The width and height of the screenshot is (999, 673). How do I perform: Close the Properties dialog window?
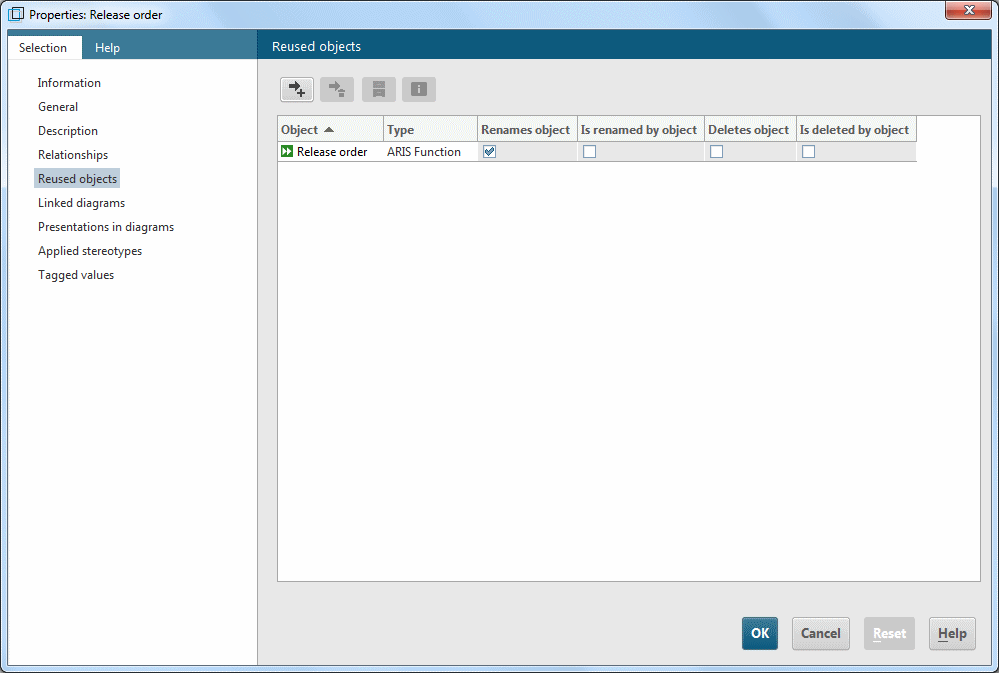968,10
